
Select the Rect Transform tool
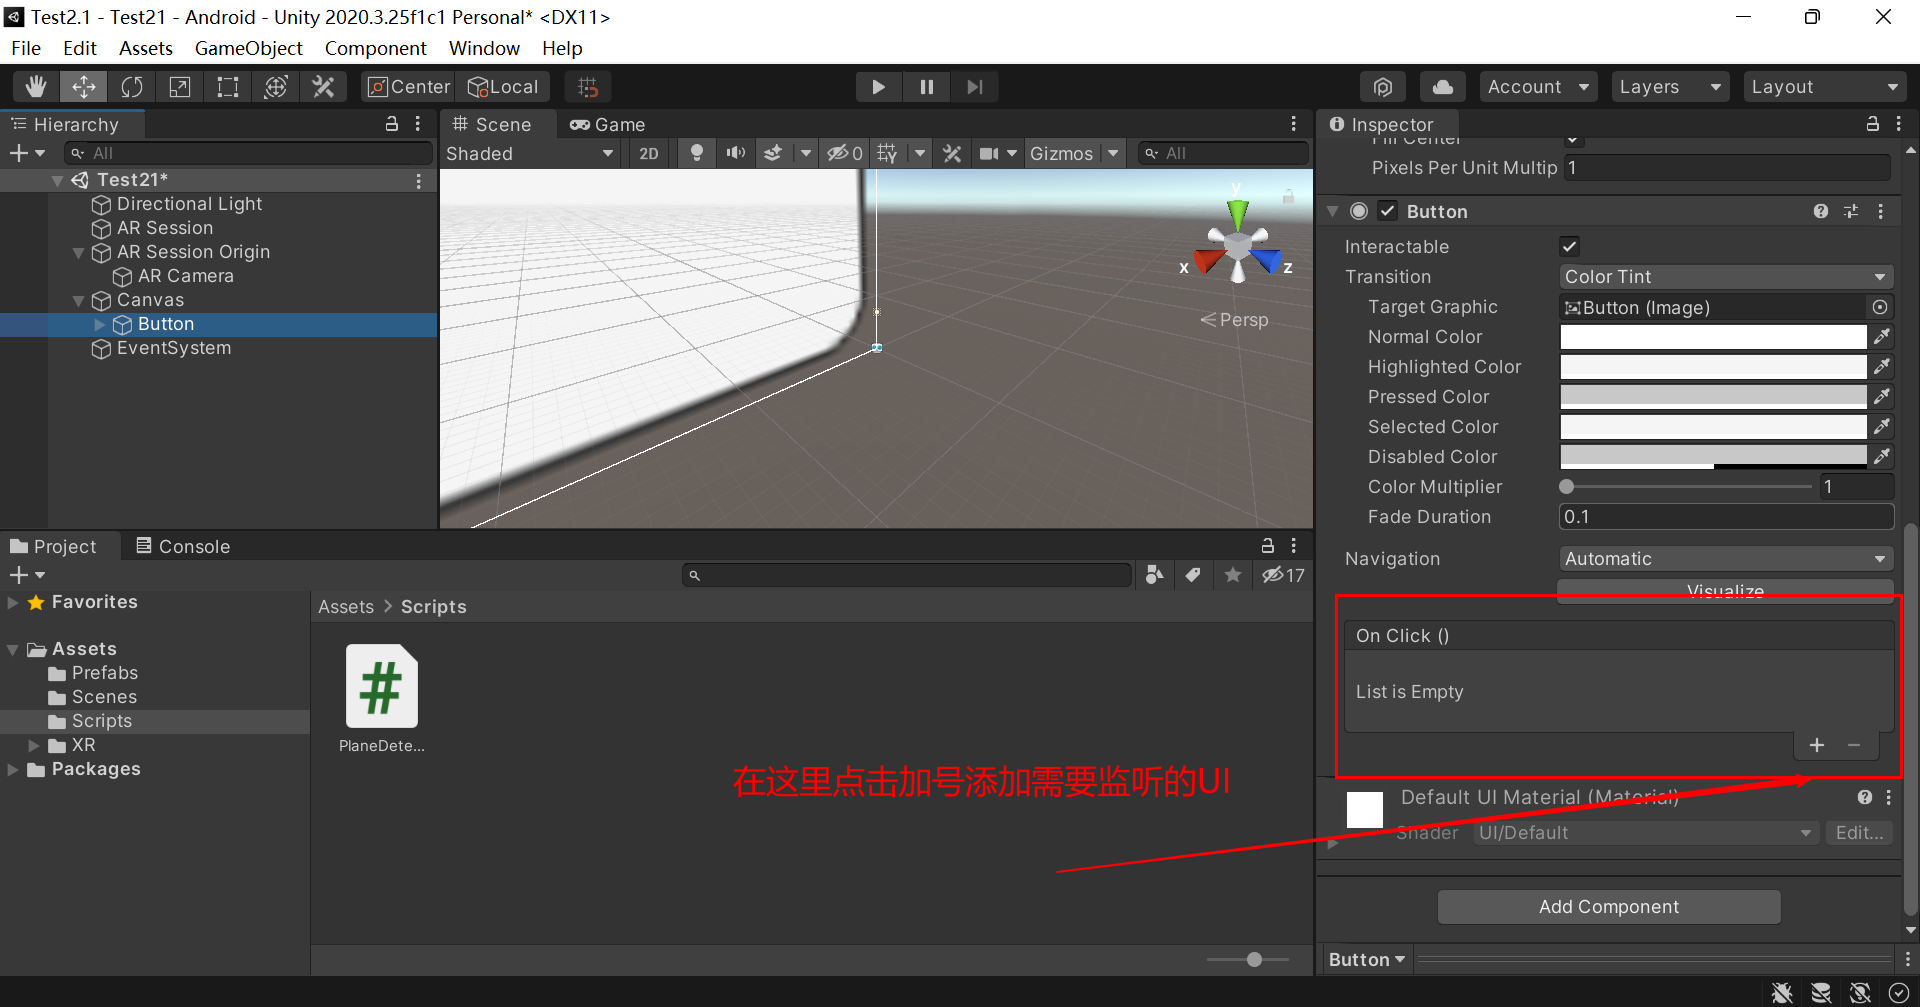click(x=228, y=87)
